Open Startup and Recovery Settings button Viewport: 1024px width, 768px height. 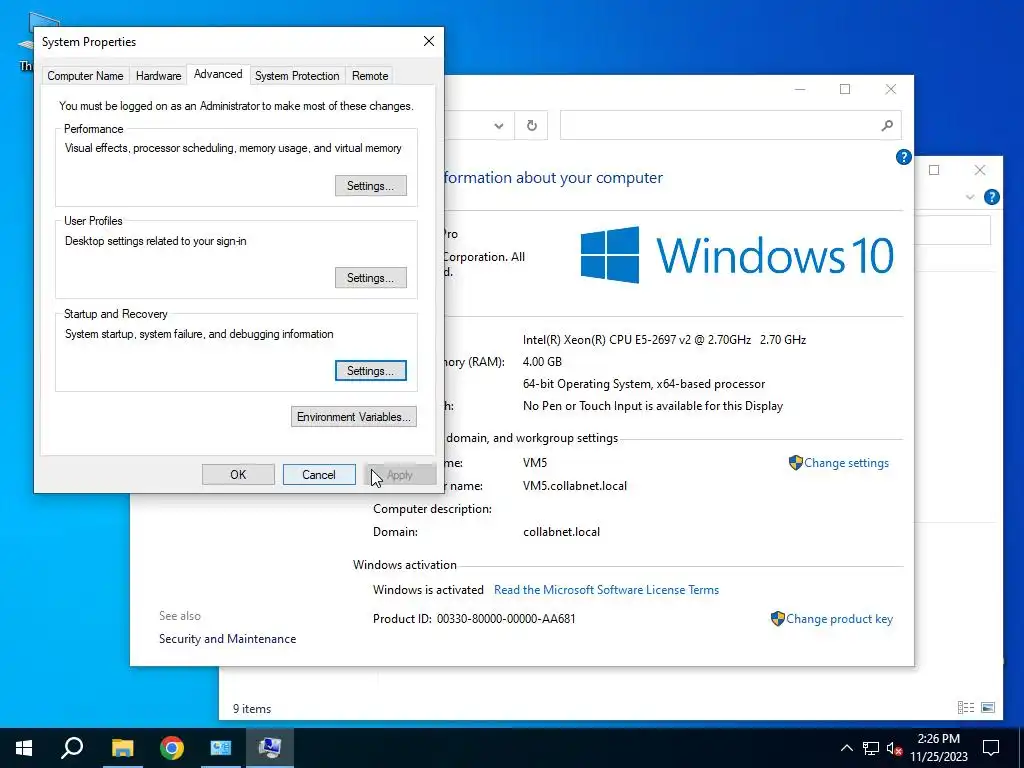coord(371,370)
